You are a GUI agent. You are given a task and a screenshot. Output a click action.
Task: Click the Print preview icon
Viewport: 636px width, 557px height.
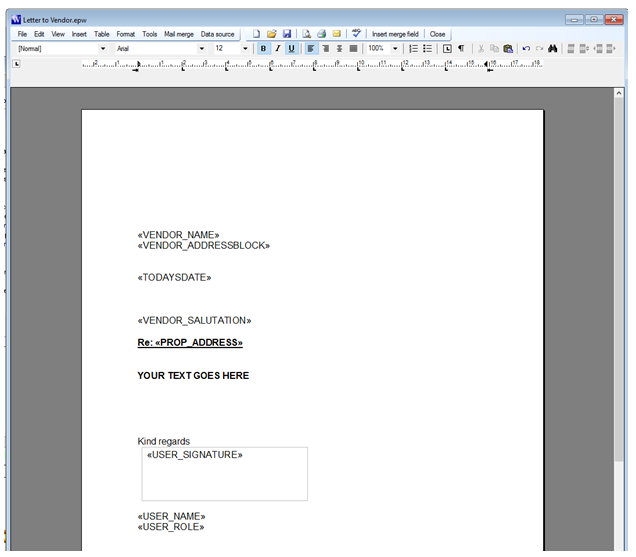click(306, 34)
